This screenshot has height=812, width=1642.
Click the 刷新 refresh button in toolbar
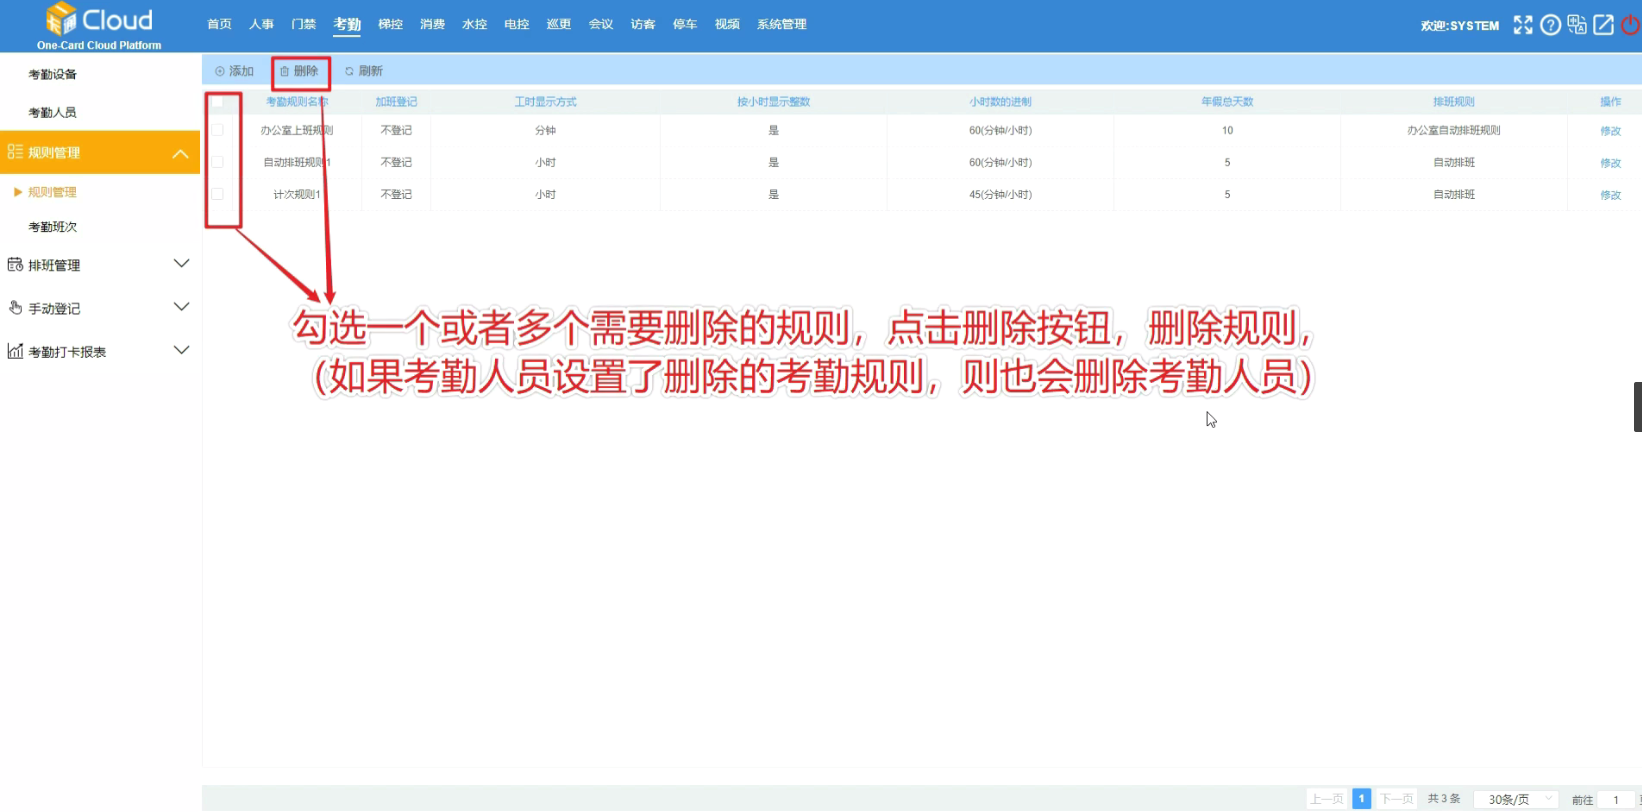364,71
